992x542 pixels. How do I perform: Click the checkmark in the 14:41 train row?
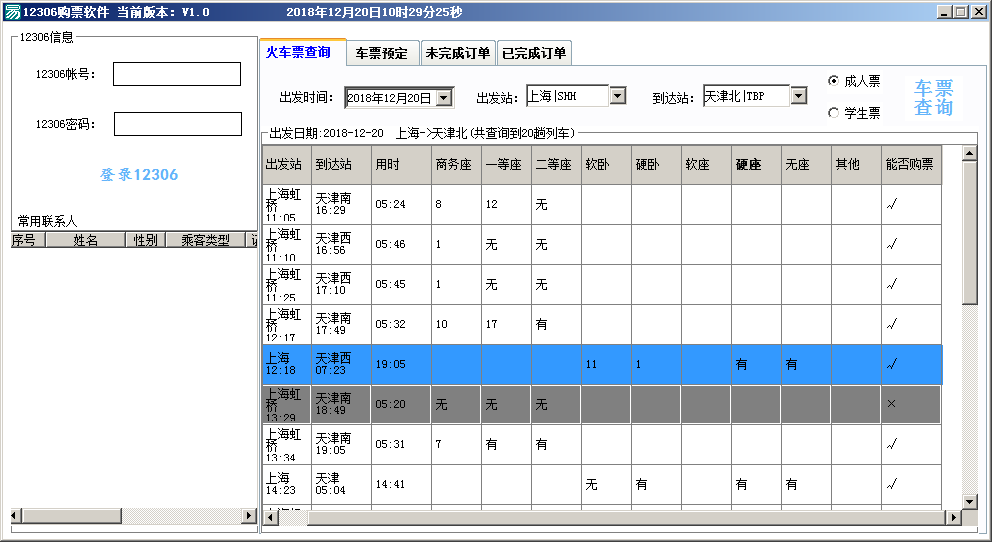pos(892,484)
